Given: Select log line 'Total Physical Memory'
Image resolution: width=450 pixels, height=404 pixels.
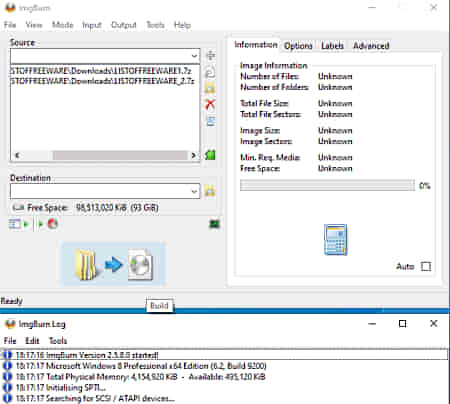Looking at the screenshot, I should pyautogui.click(x=225, y=377).
